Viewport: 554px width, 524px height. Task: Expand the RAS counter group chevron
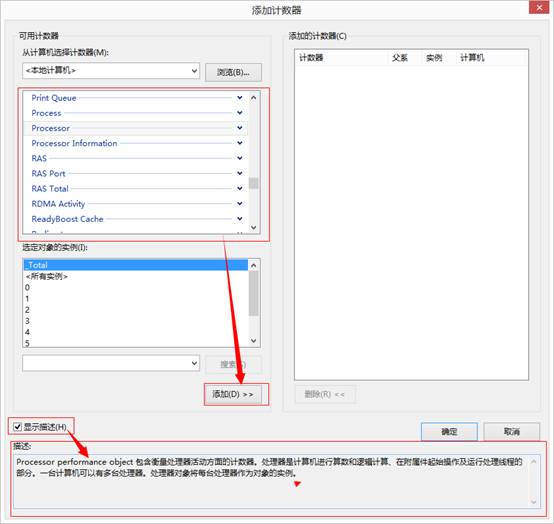(x=240, y=158)
